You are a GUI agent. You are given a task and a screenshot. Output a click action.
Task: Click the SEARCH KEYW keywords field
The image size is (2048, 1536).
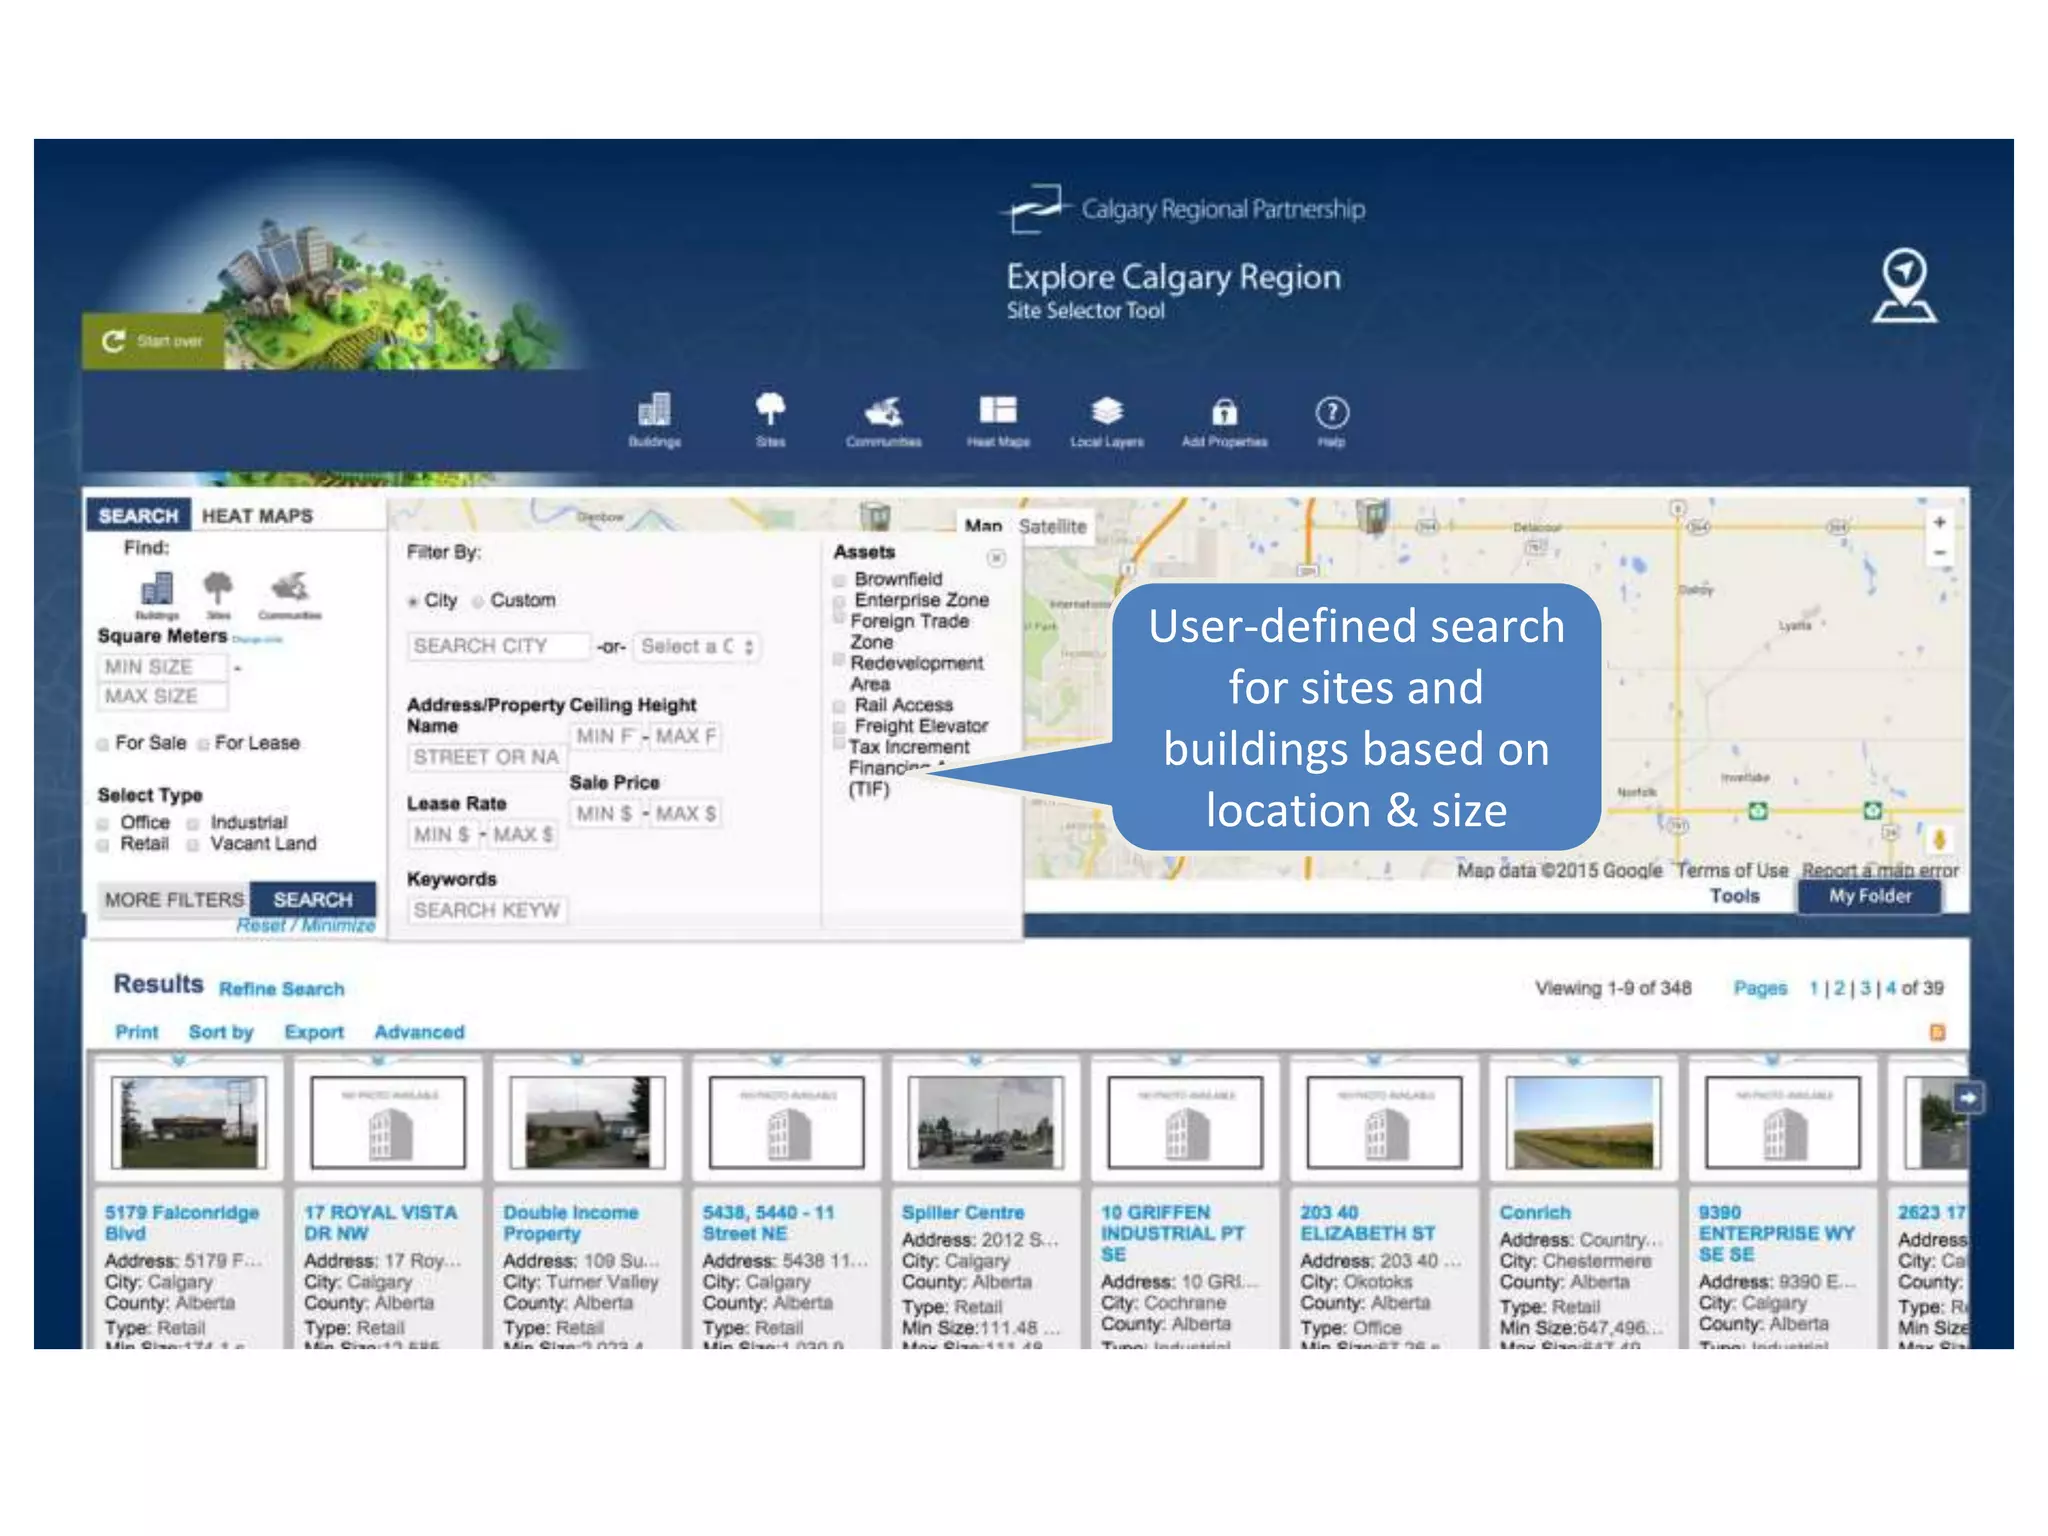[x=487, y=910]
